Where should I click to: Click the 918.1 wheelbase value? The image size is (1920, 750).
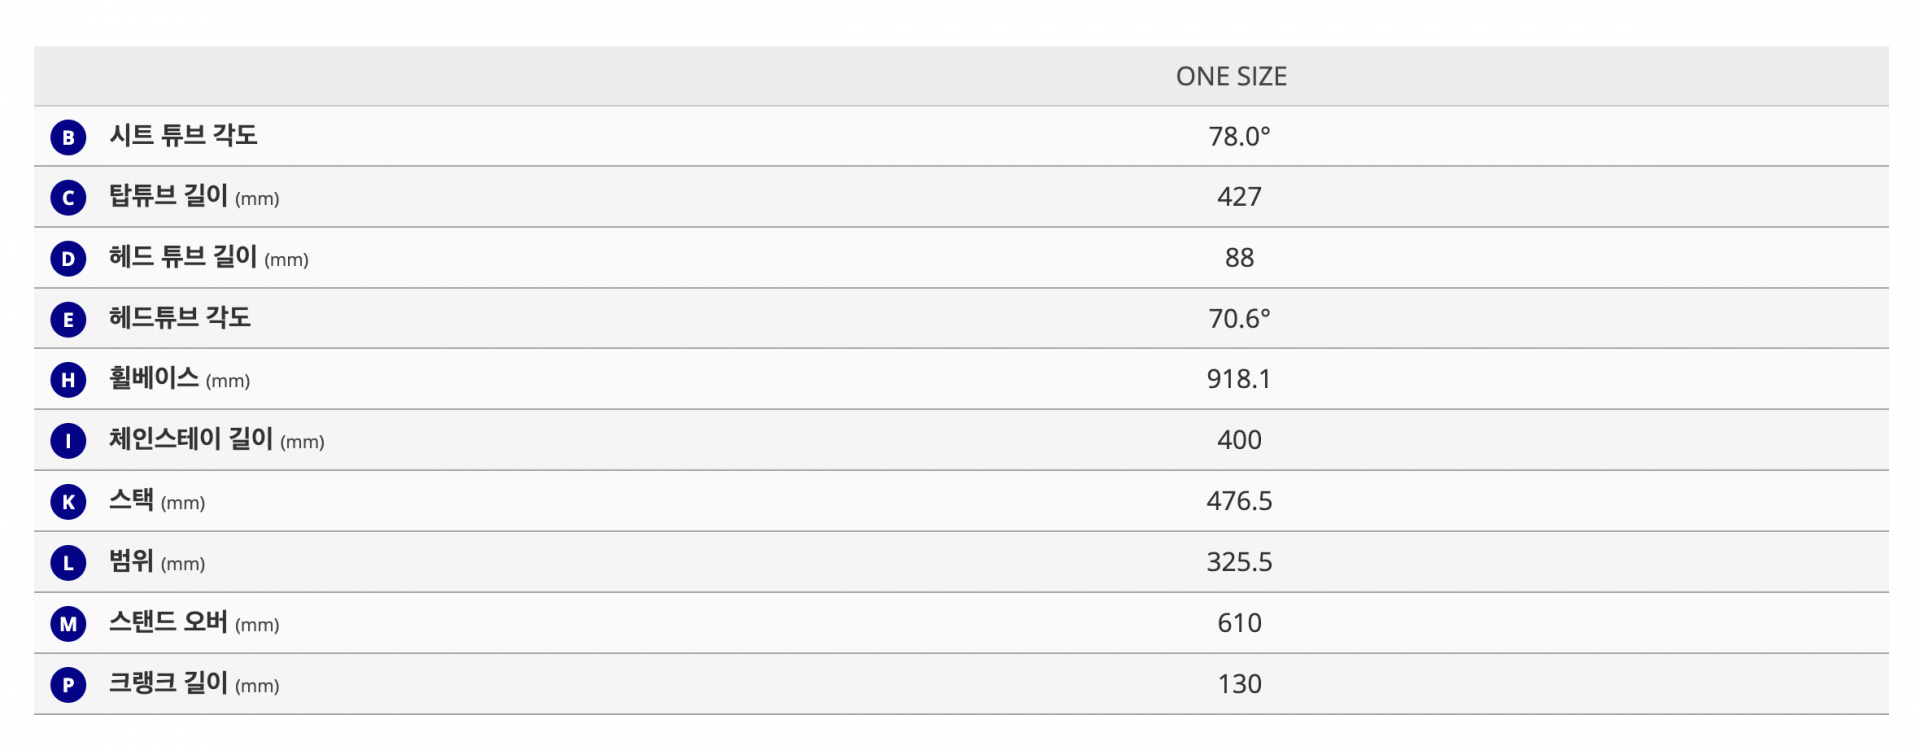tap(1238, 380)
